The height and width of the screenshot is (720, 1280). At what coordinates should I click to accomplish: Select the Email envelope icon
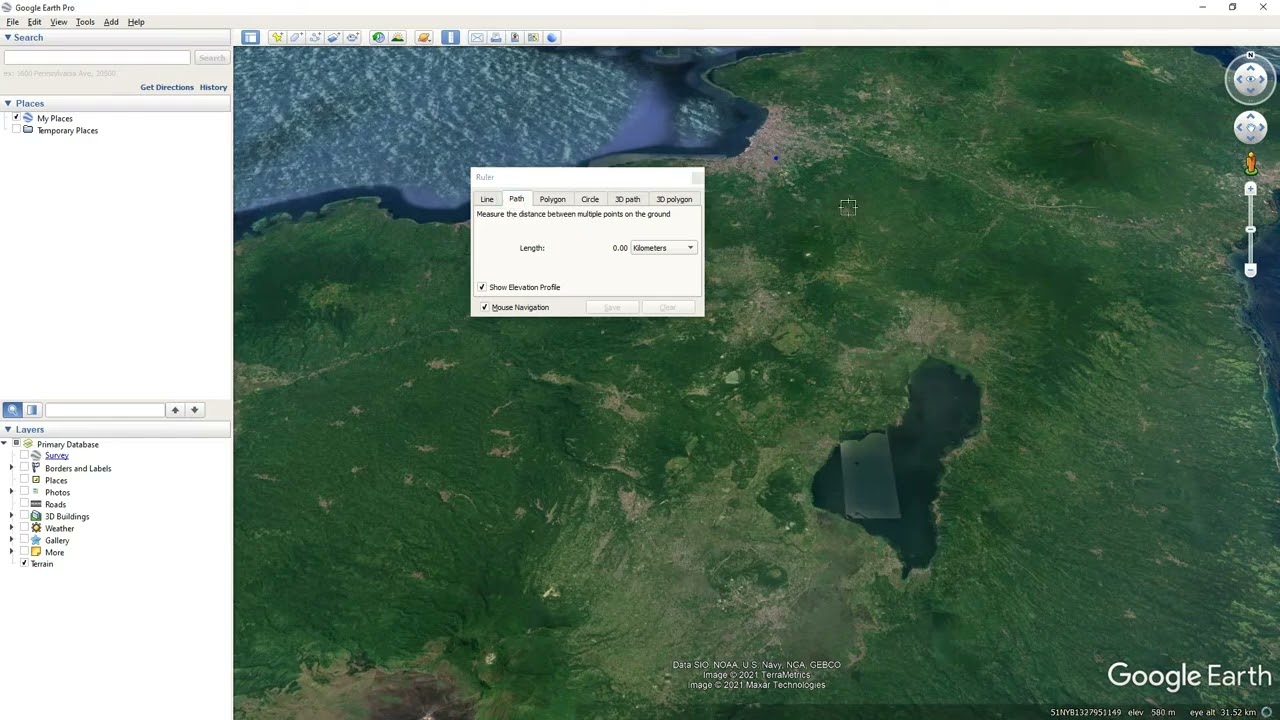point(477,37)
